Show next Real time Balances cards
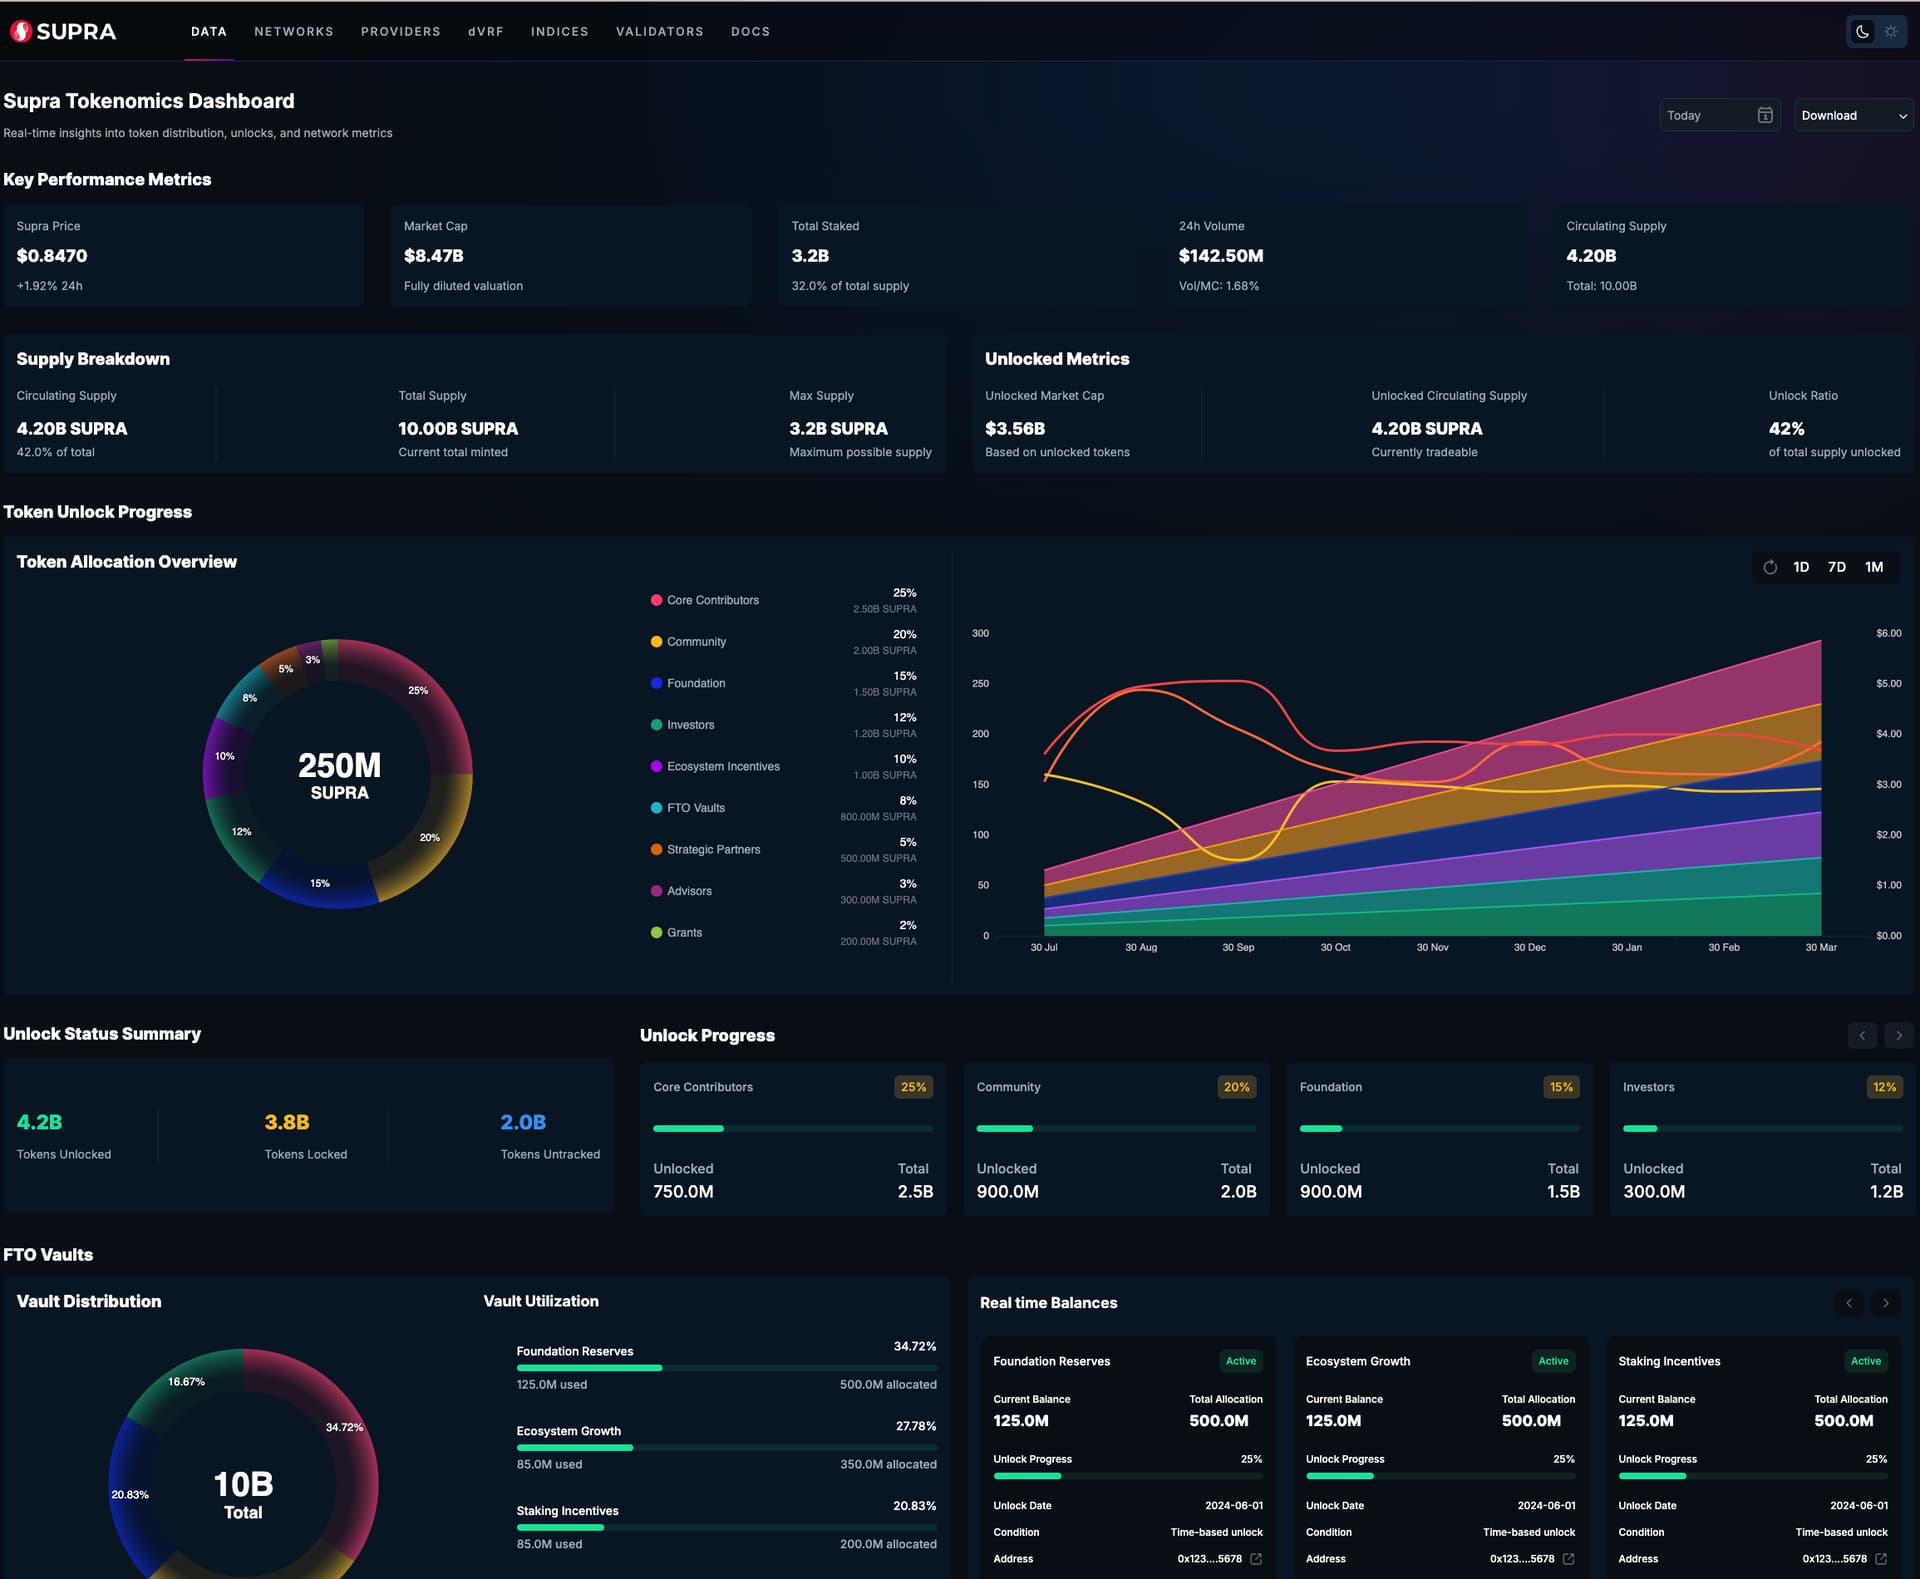 point(1885,1302)
